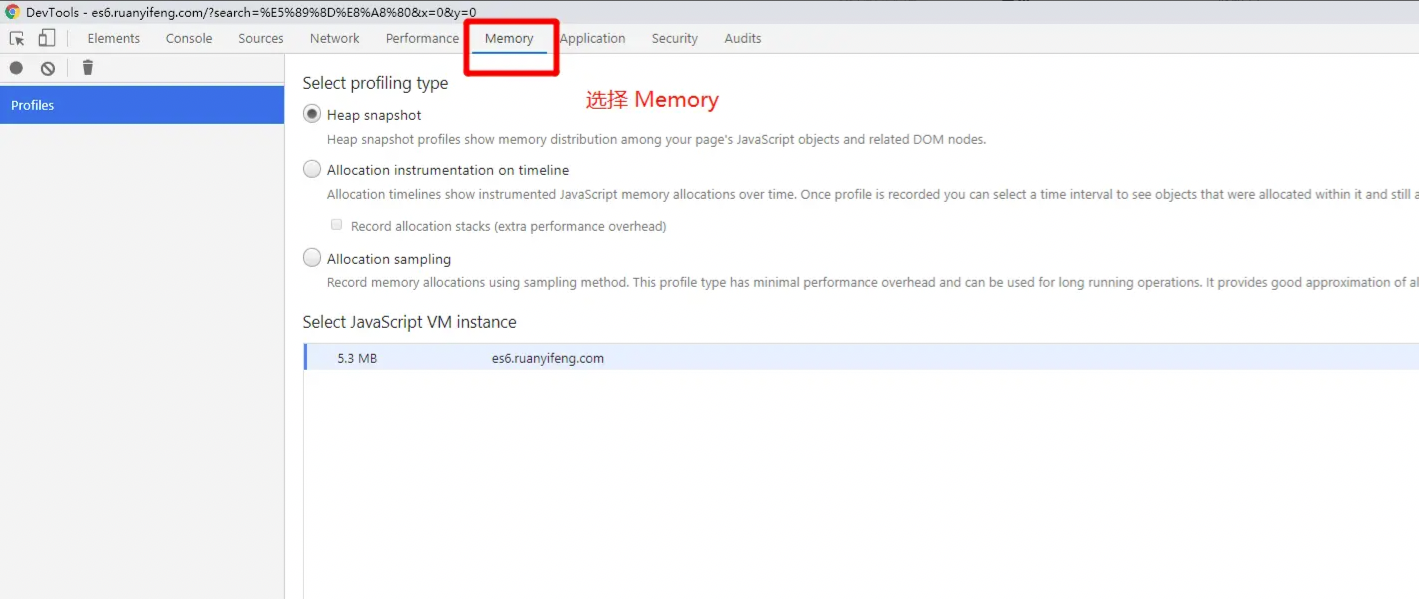Go to the Performance tab
1419x599 pixels.
pyautogui.click(x=422, y=38)
